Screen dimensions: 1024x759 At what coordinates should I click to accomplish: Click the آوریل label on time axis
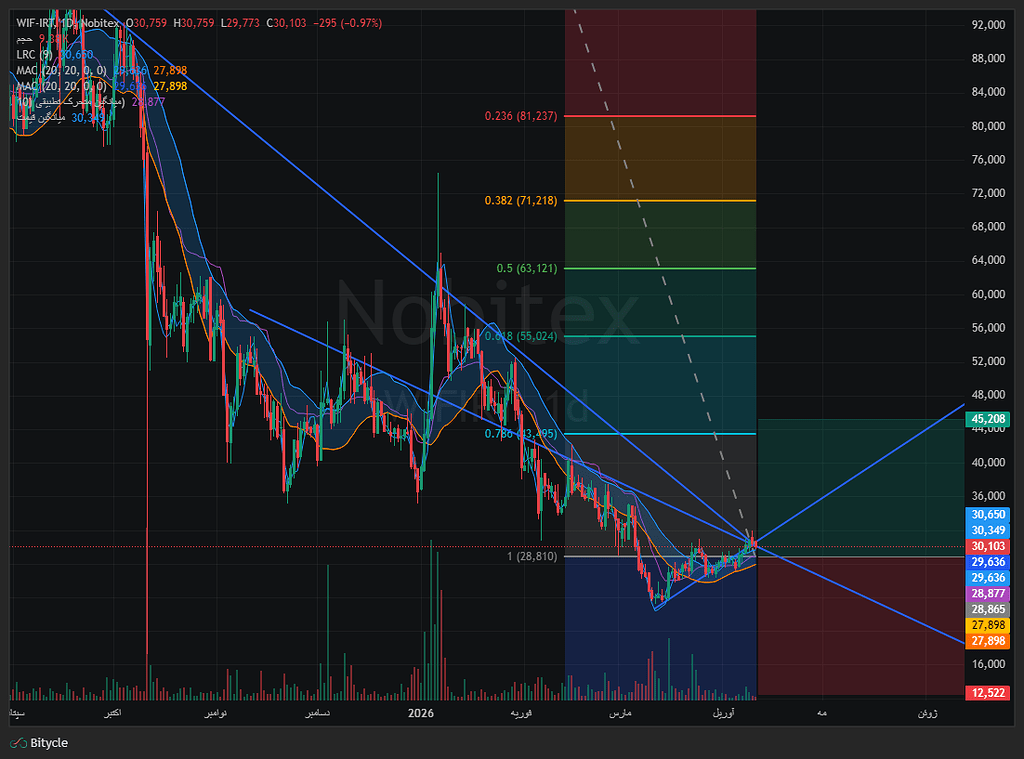(723, 713)
